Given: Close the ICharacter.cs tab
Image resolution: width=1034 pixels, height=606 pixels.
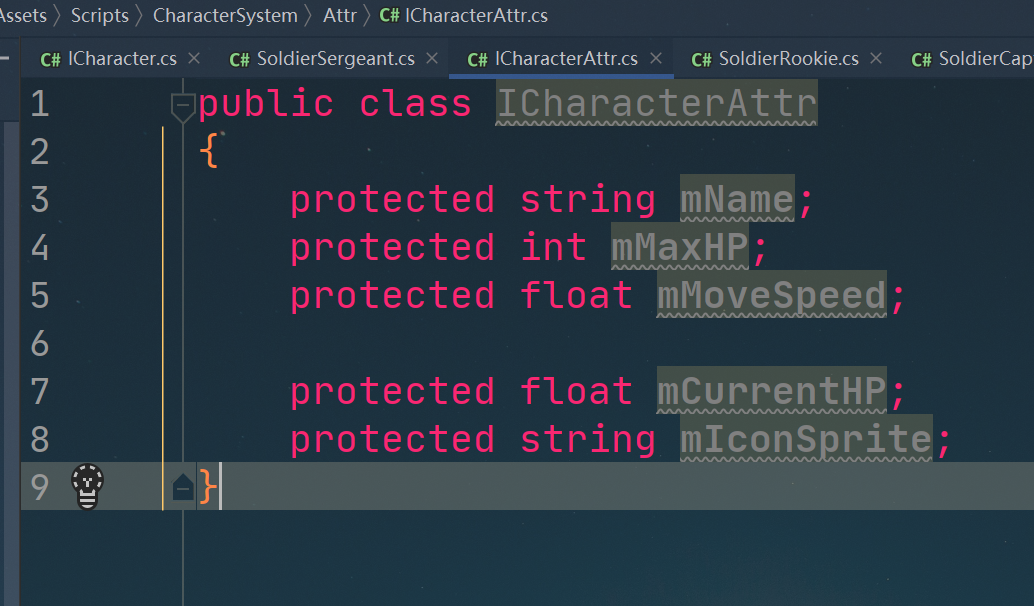Looking at the screenshot, I should coord(194,58).
